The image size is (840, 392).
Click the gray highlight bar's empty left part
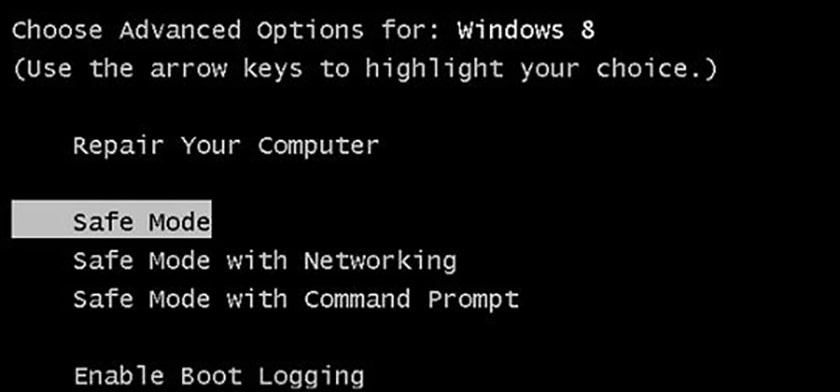point(42,220)
